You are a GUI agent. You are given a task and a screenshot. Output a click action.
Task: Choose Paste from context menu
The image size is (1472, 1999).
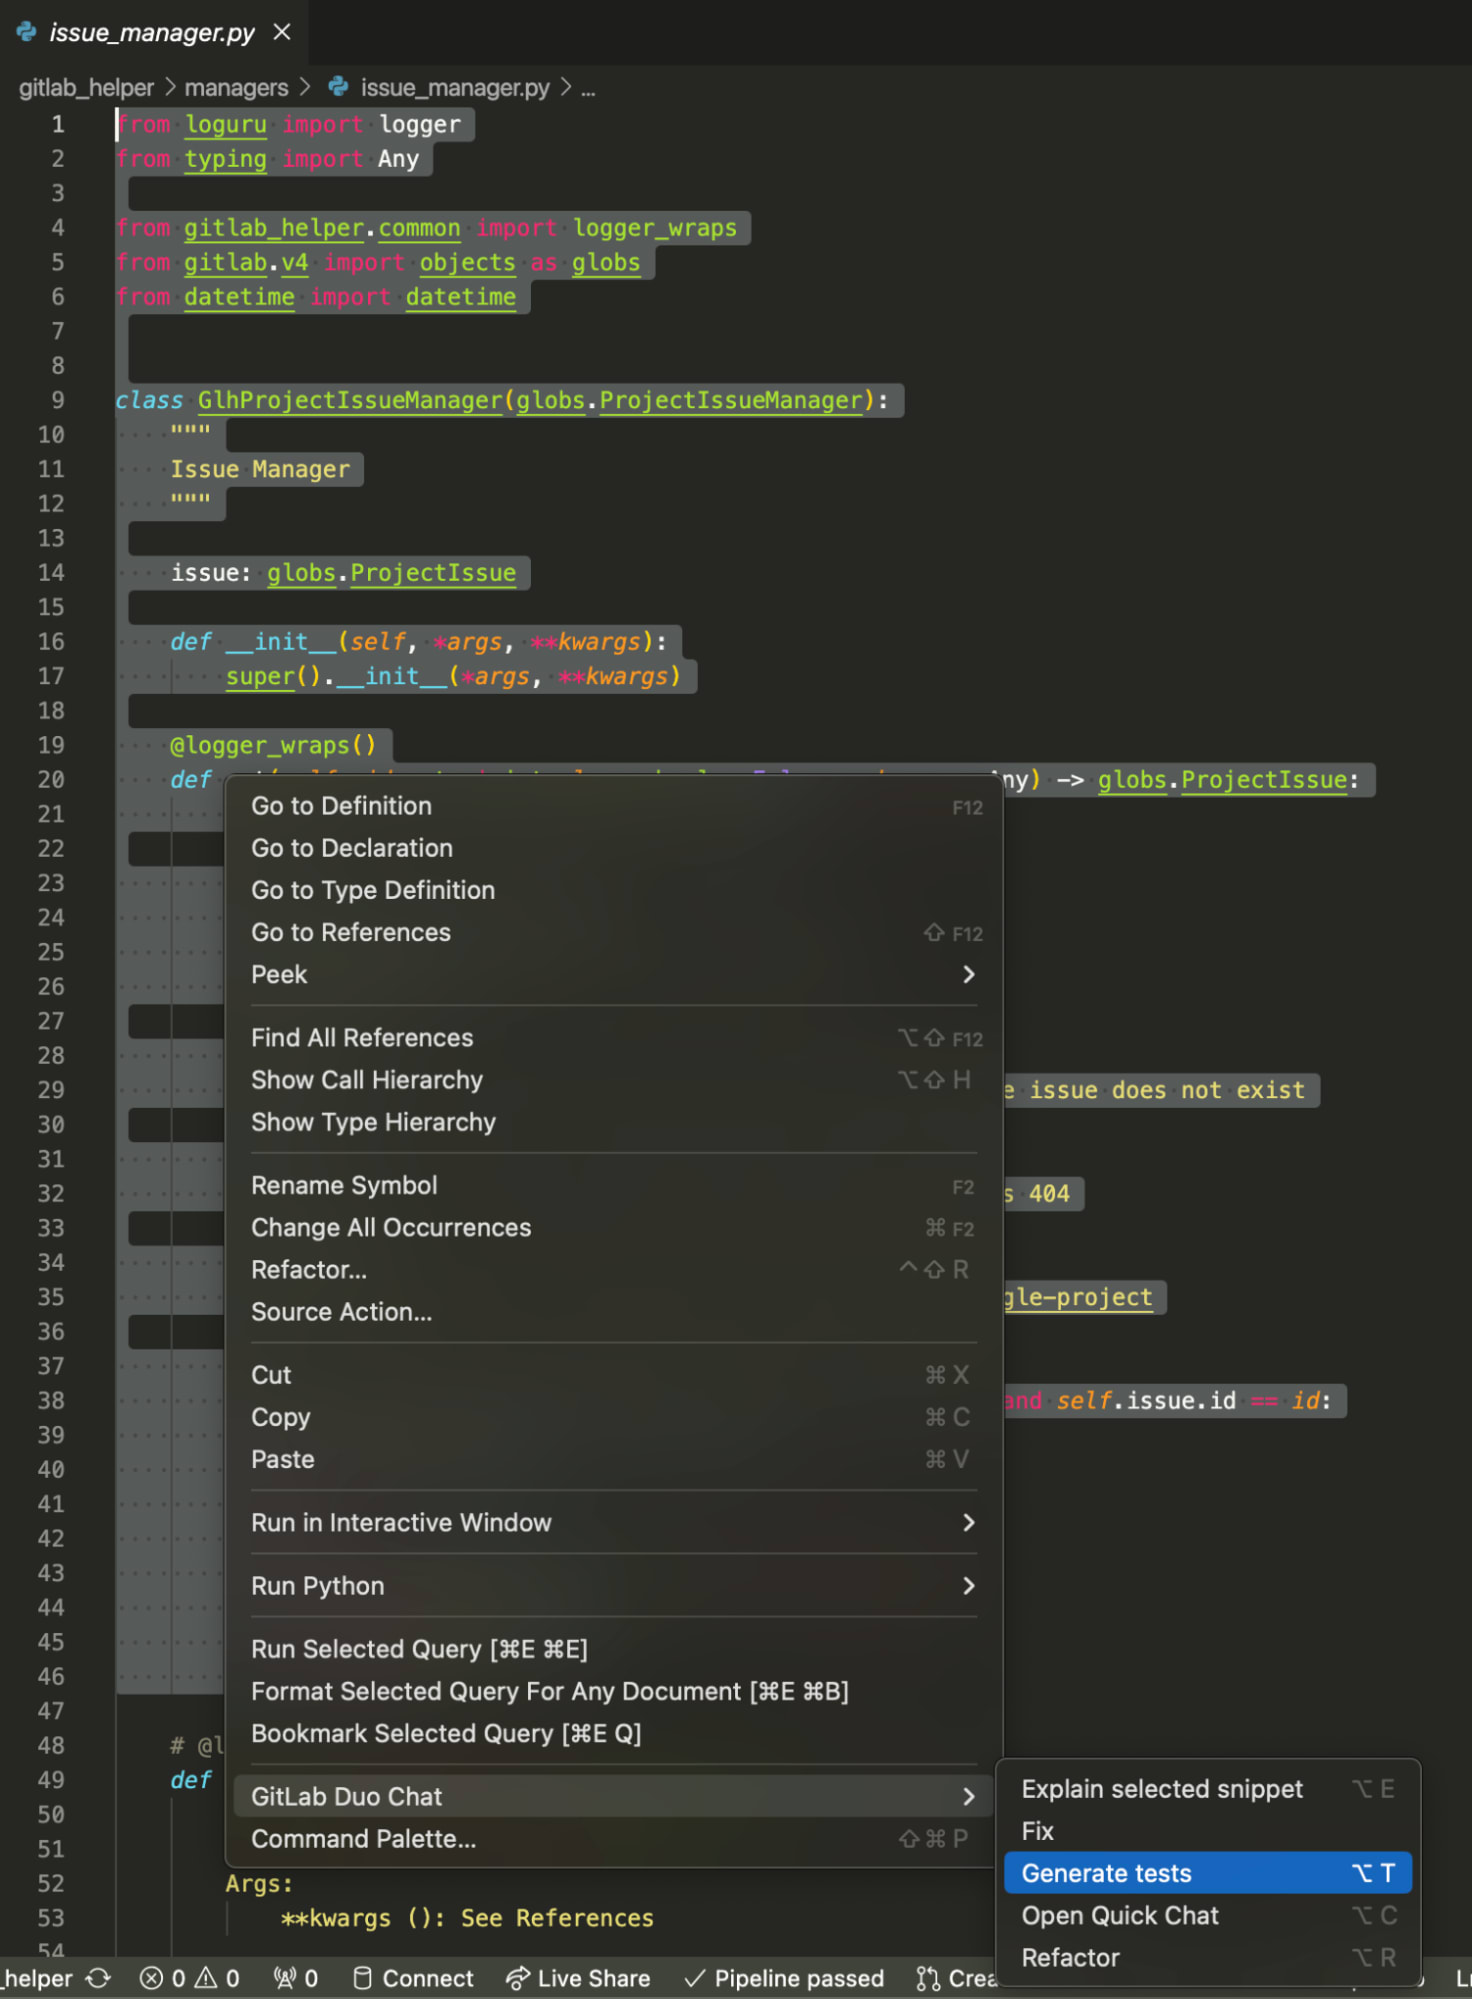click(613, 1459)
